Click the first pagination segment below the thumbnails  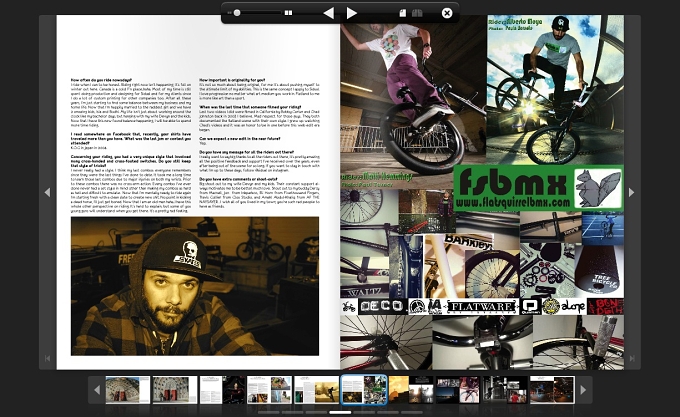click(x=269, y=412)
